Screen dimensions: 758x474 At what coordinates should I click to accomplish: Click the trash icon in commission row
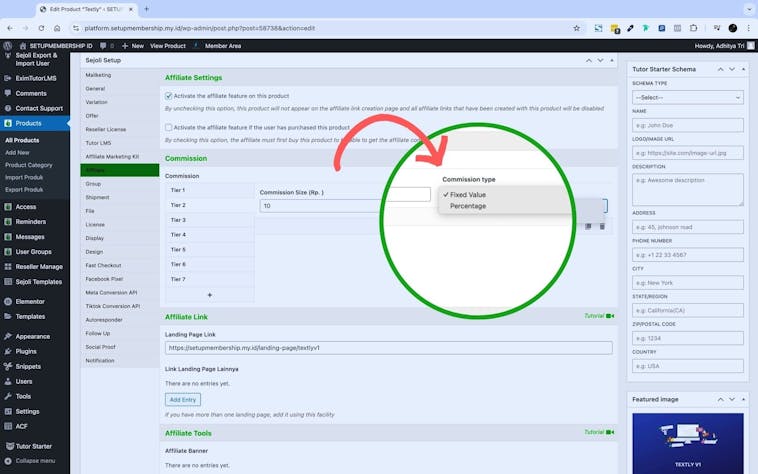(602, 227)
